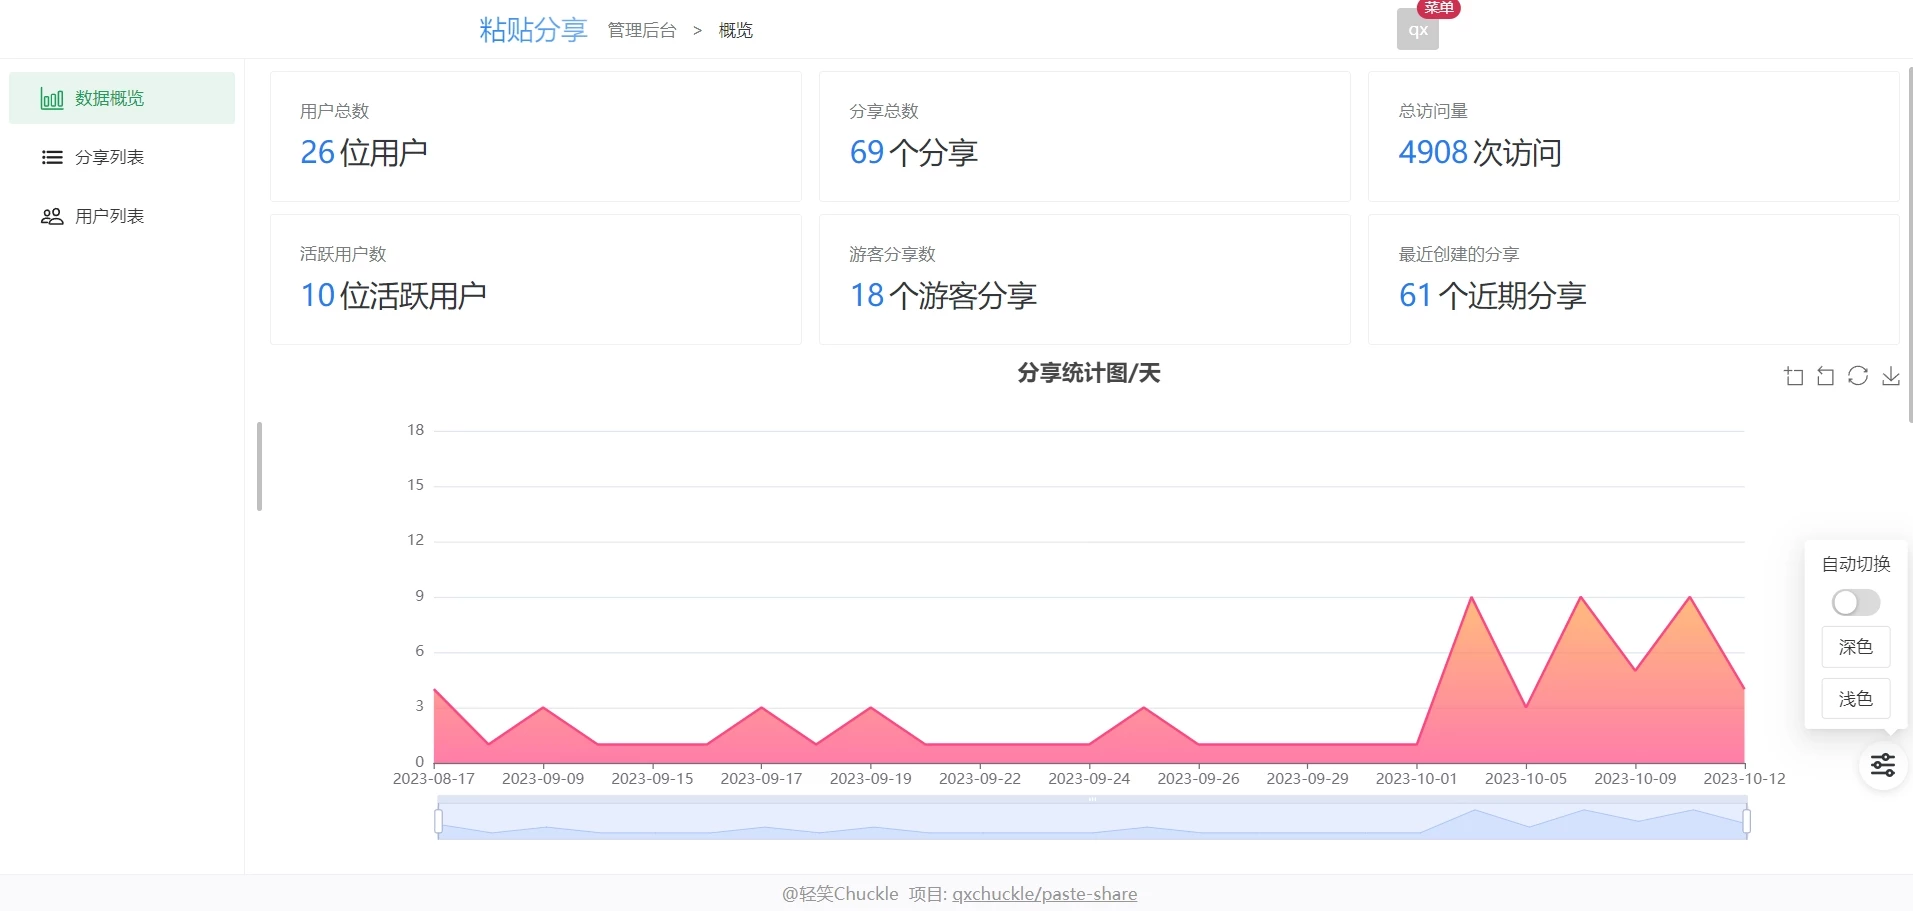The width and height of the screenshot is (1913, 911).
Task: Click 概览 in the breadcrumb
Action: click(x=736, y=30)
